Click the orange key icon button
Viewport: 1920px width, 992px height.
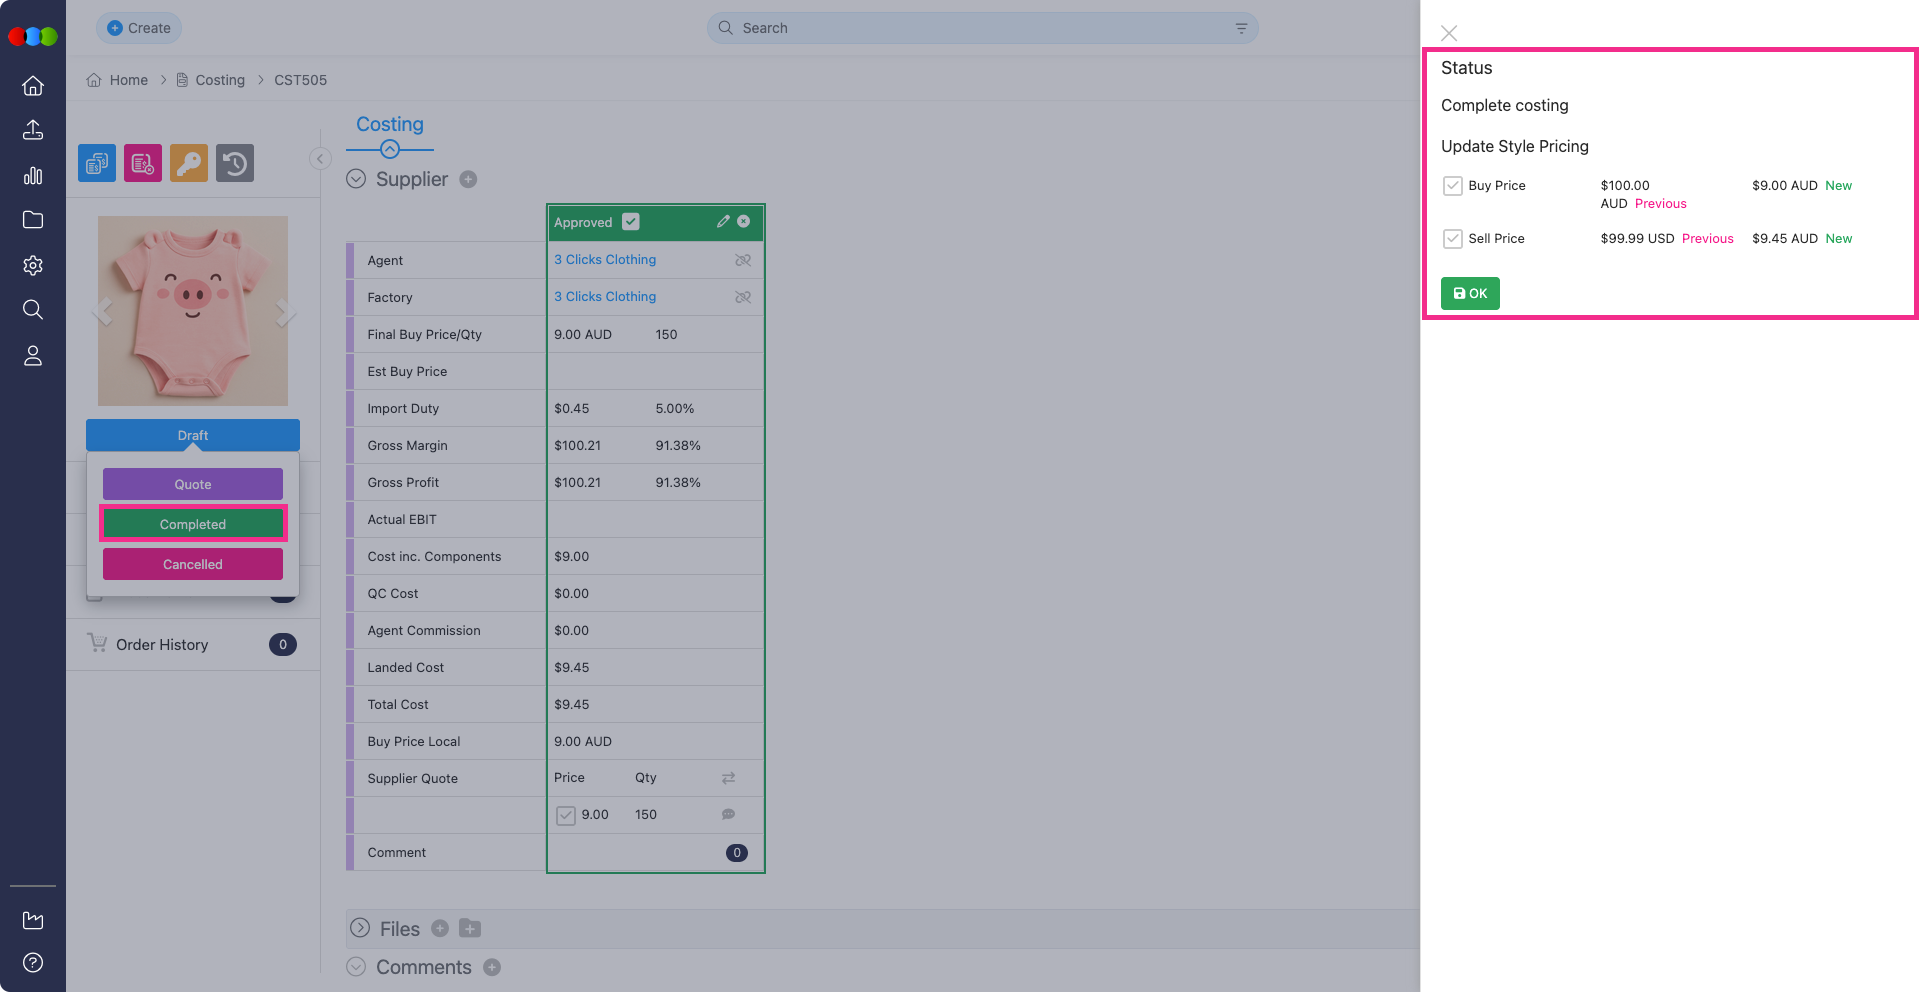click(x=189, y=163)
